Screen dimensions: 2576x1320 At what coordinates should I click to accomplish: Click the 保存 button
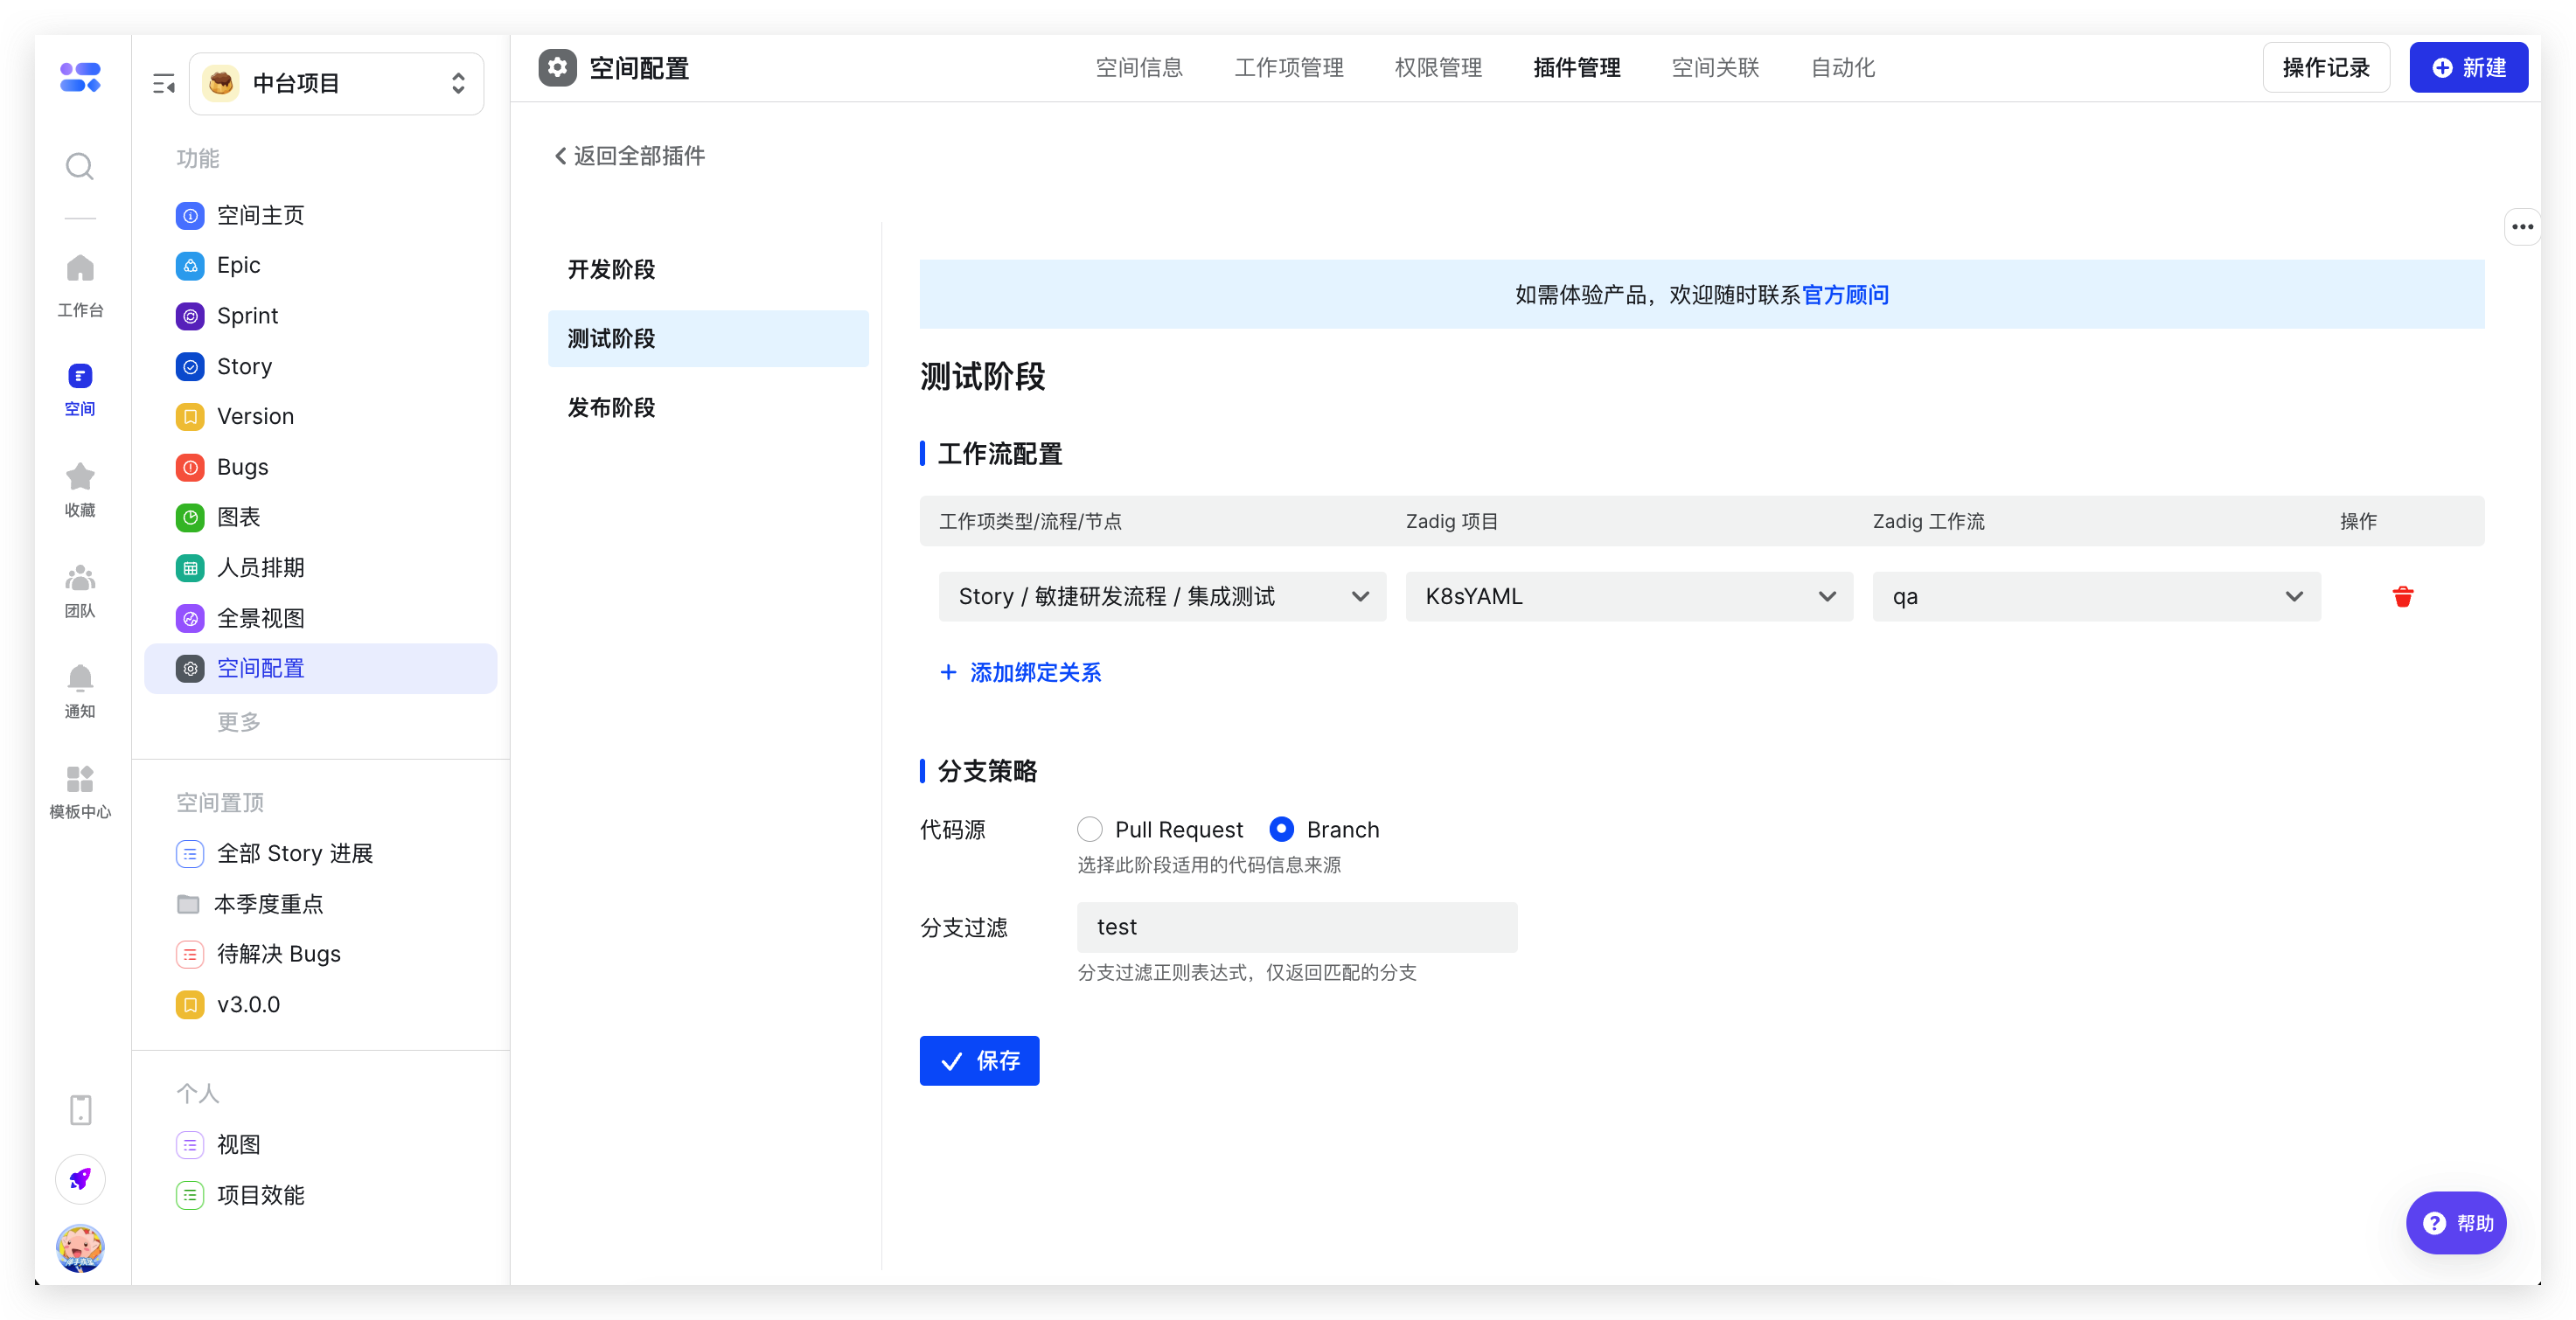(x=979, y=1060)
